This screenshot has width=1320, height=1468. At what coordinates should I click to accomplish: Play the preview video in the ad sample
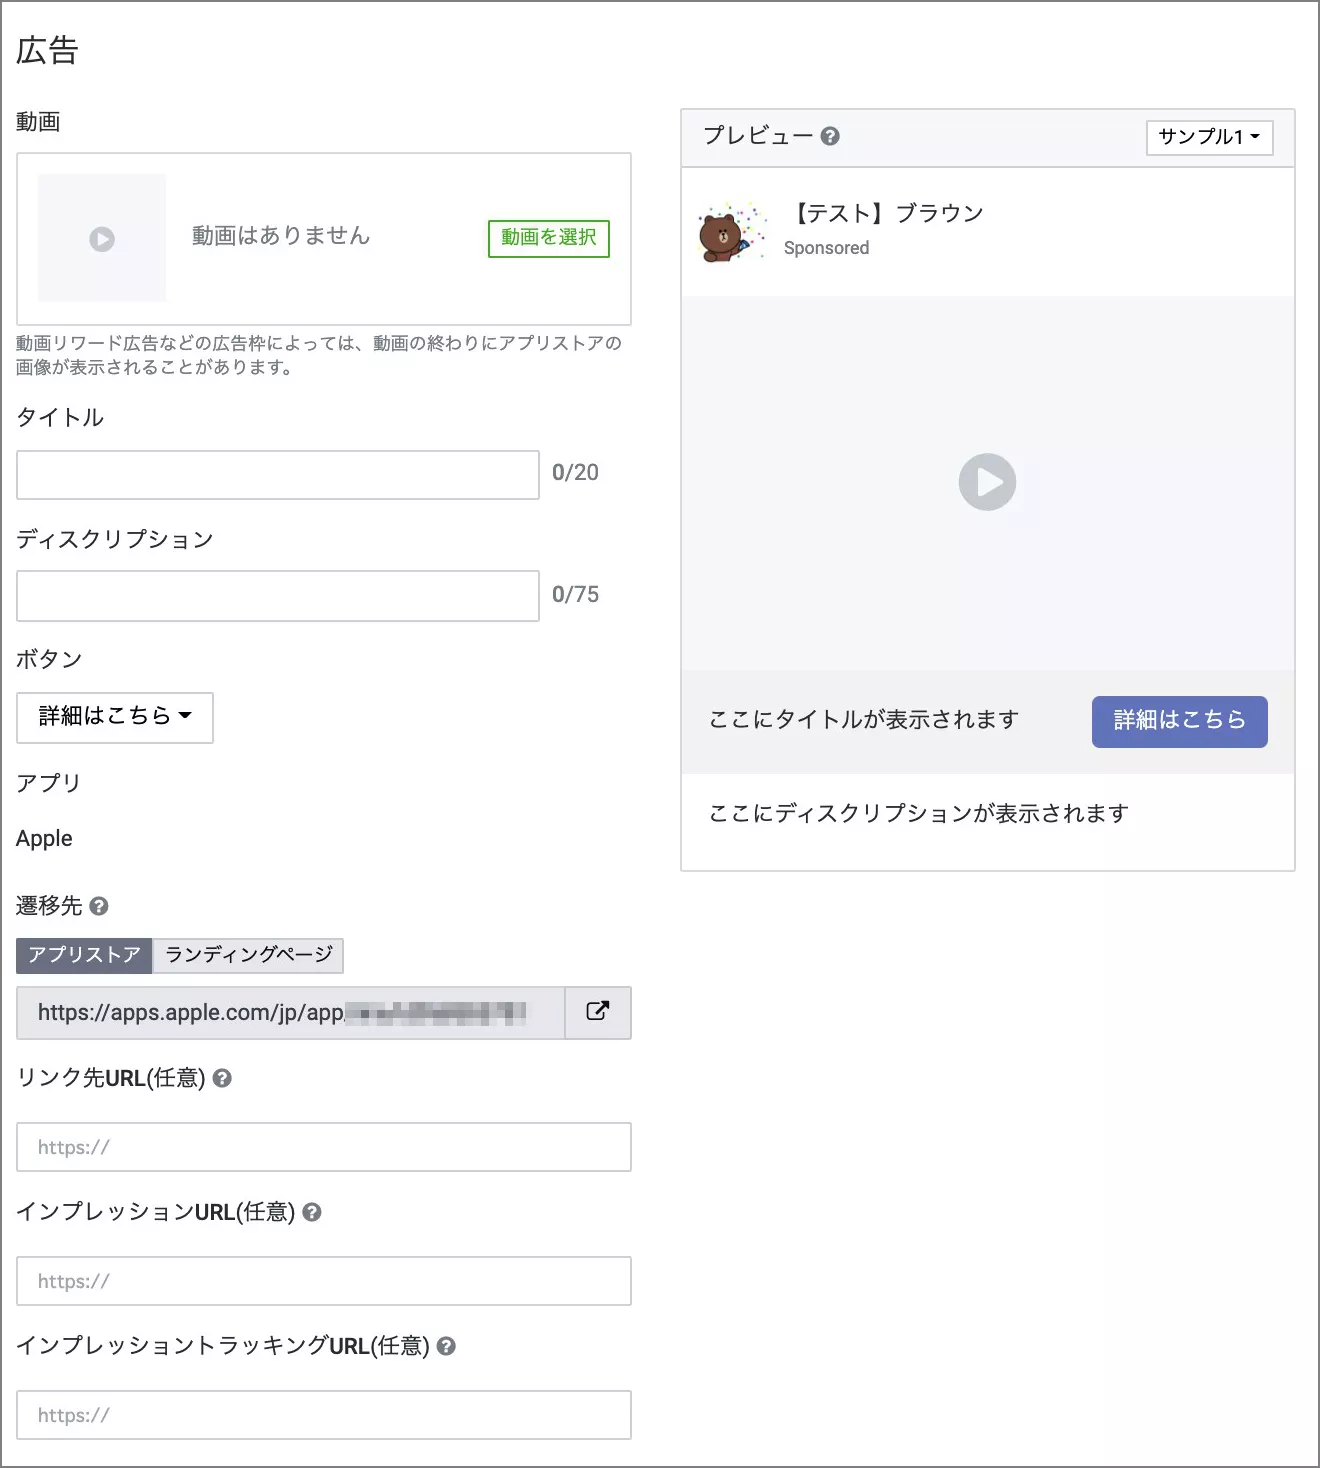[x=987, y=482]
